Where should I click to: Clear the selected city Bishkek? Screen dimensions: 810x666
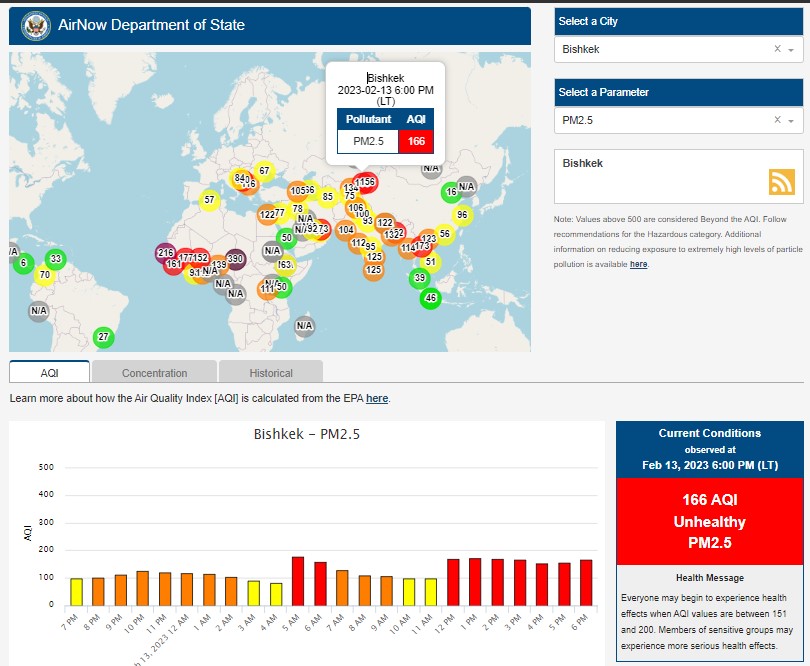point(777,49)
